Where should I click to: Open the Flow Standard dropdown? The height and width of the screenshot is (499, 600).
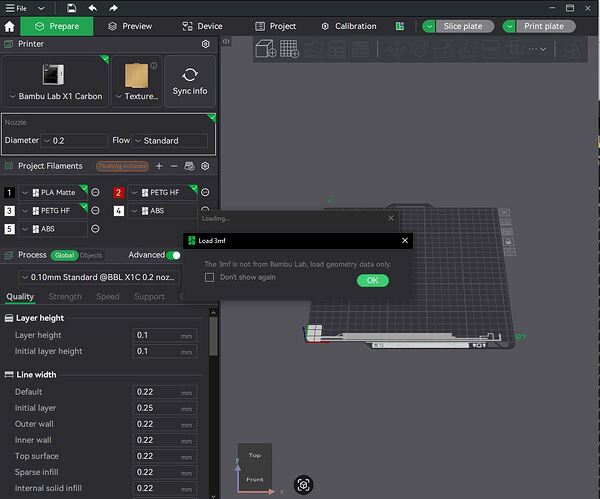(x=170, y=141)
